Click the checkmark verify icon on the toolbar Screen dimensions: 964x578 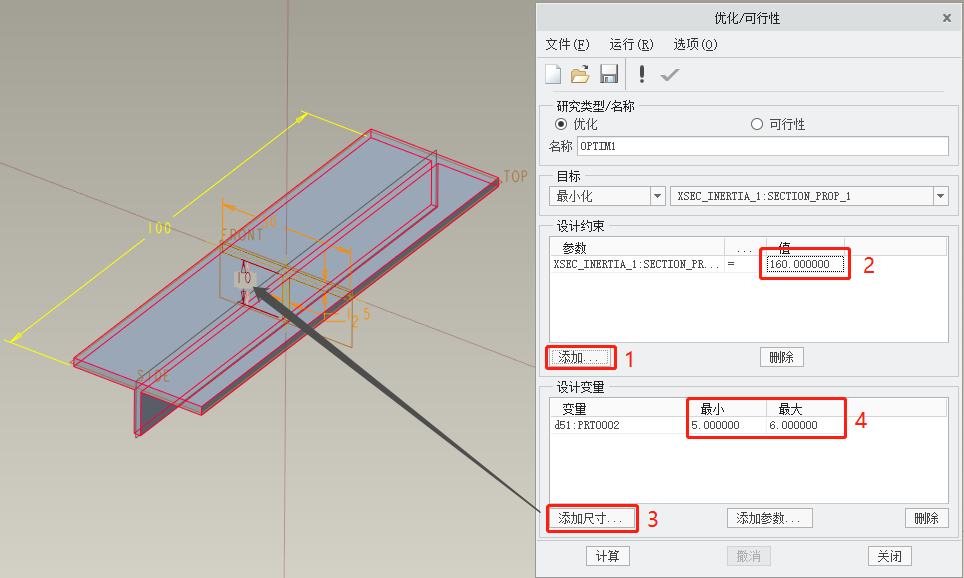pyautogui.click(x=669, y=73)
